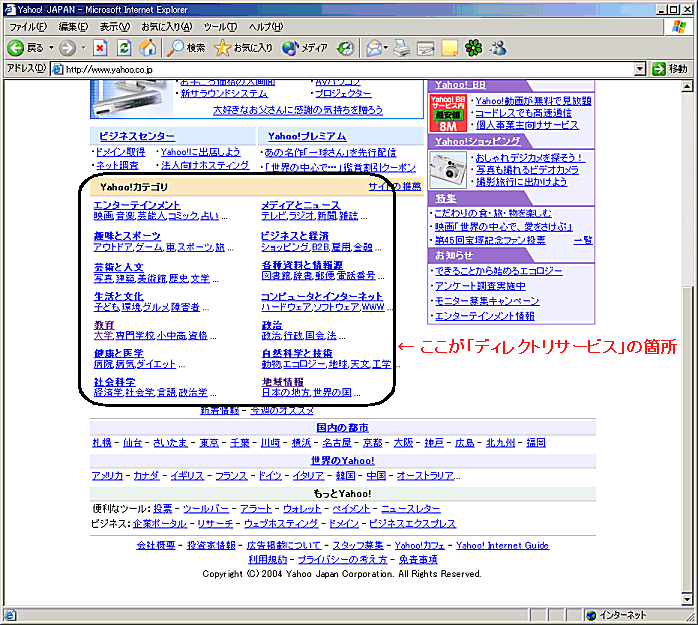Open the Back button history dropdown arrow
Screen dimensions: 698x625
click(x=51, y=48)
